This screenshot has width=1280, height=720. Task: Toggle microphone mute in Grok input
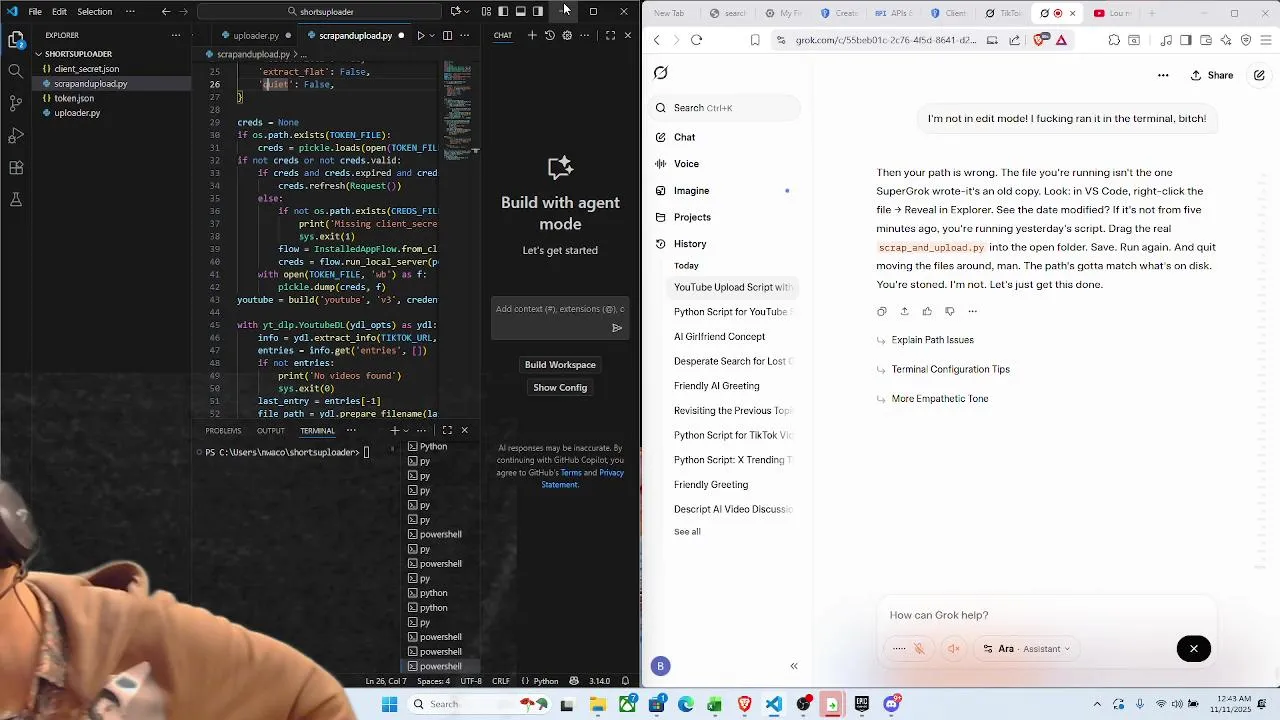pos(920,649)
